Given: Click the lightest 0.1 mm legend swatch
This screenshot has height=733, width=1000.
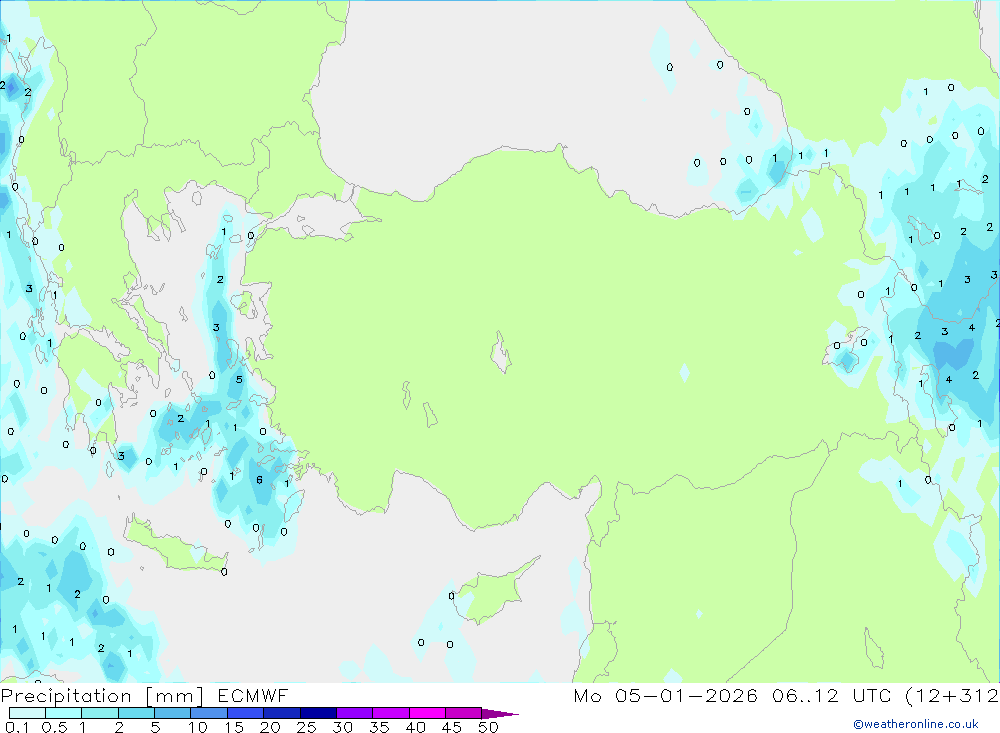Looking at the screenshot, I should click(27, 713).
